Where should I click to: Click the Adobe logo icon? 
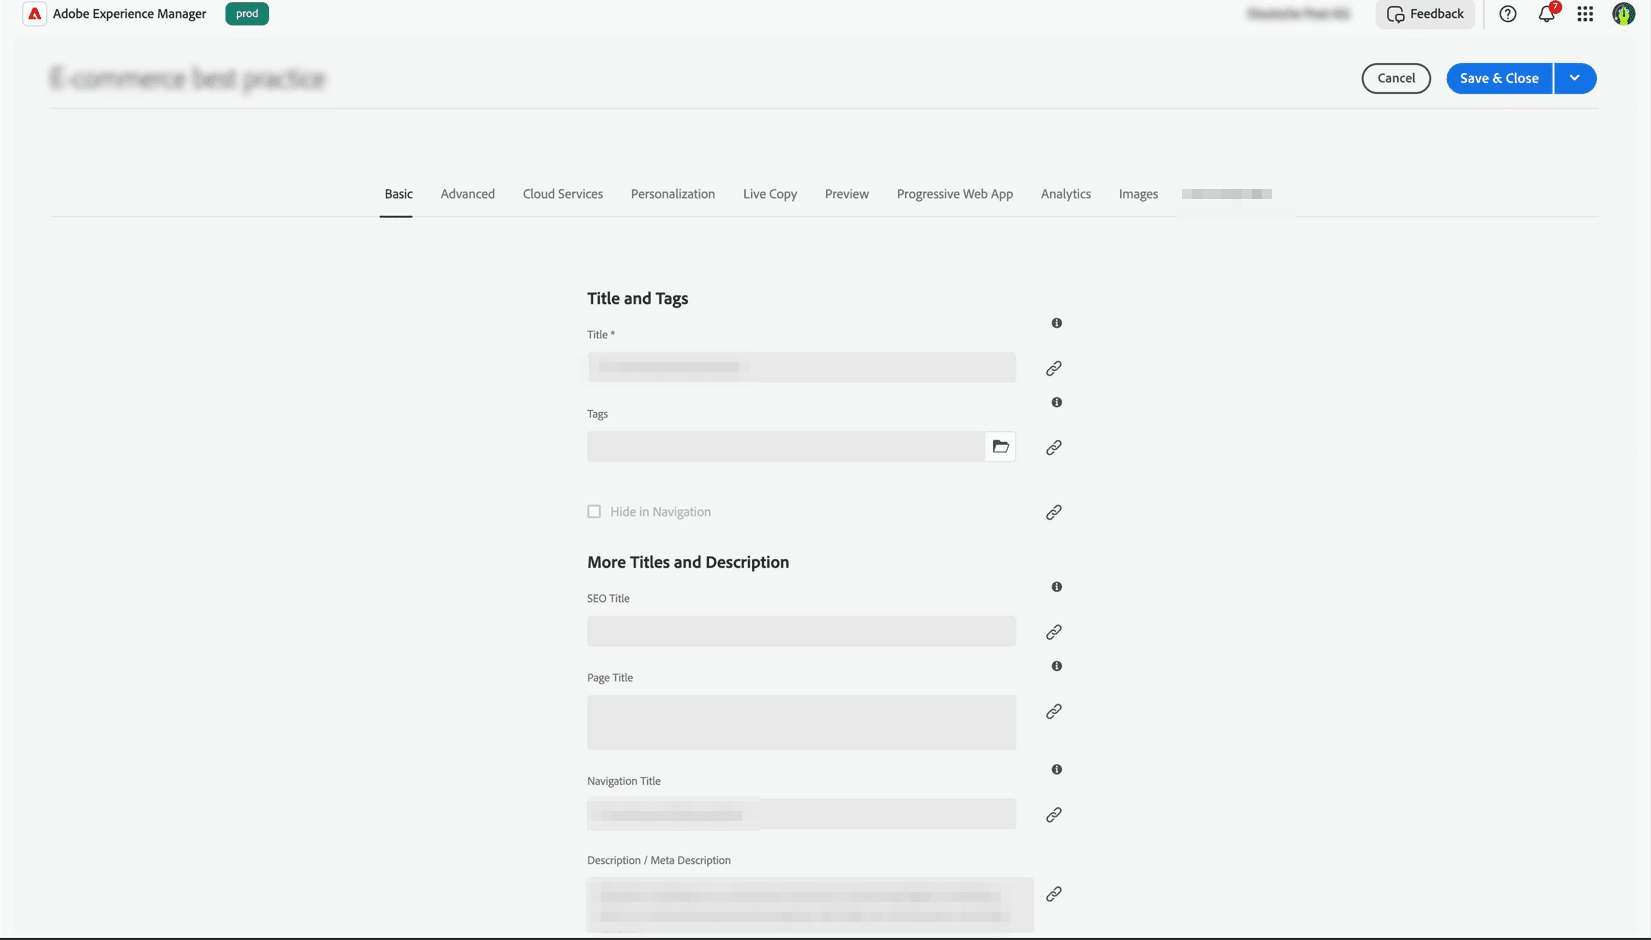(34, 14)
